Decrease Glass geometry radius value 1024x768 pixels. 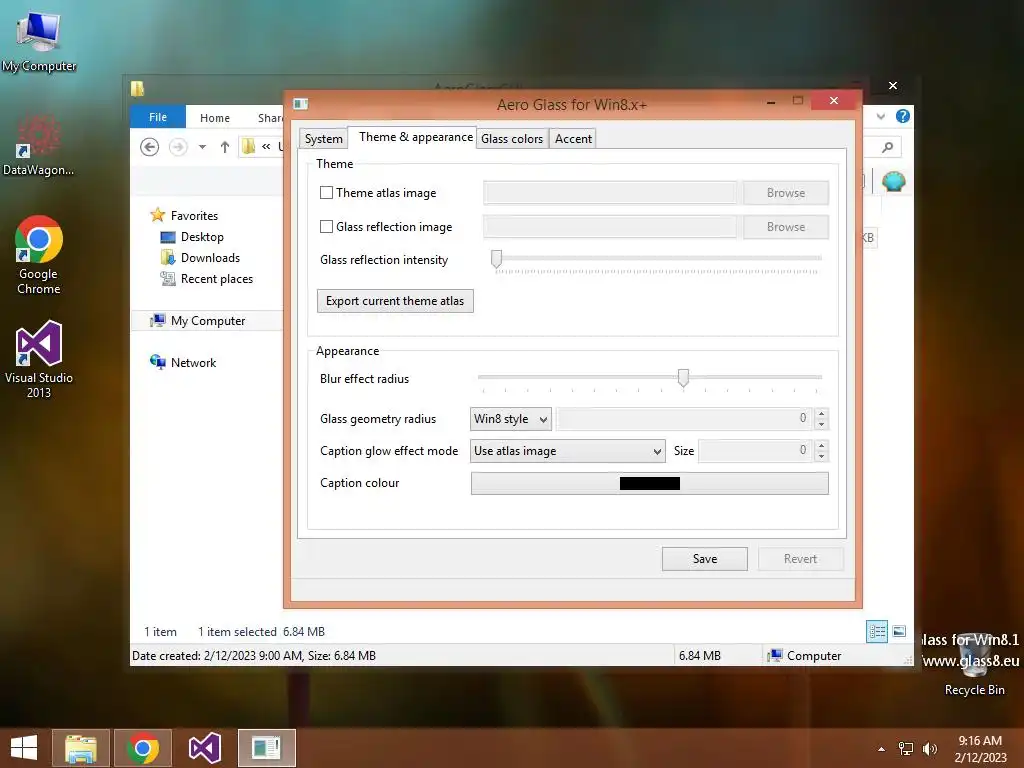pos(822,424)
